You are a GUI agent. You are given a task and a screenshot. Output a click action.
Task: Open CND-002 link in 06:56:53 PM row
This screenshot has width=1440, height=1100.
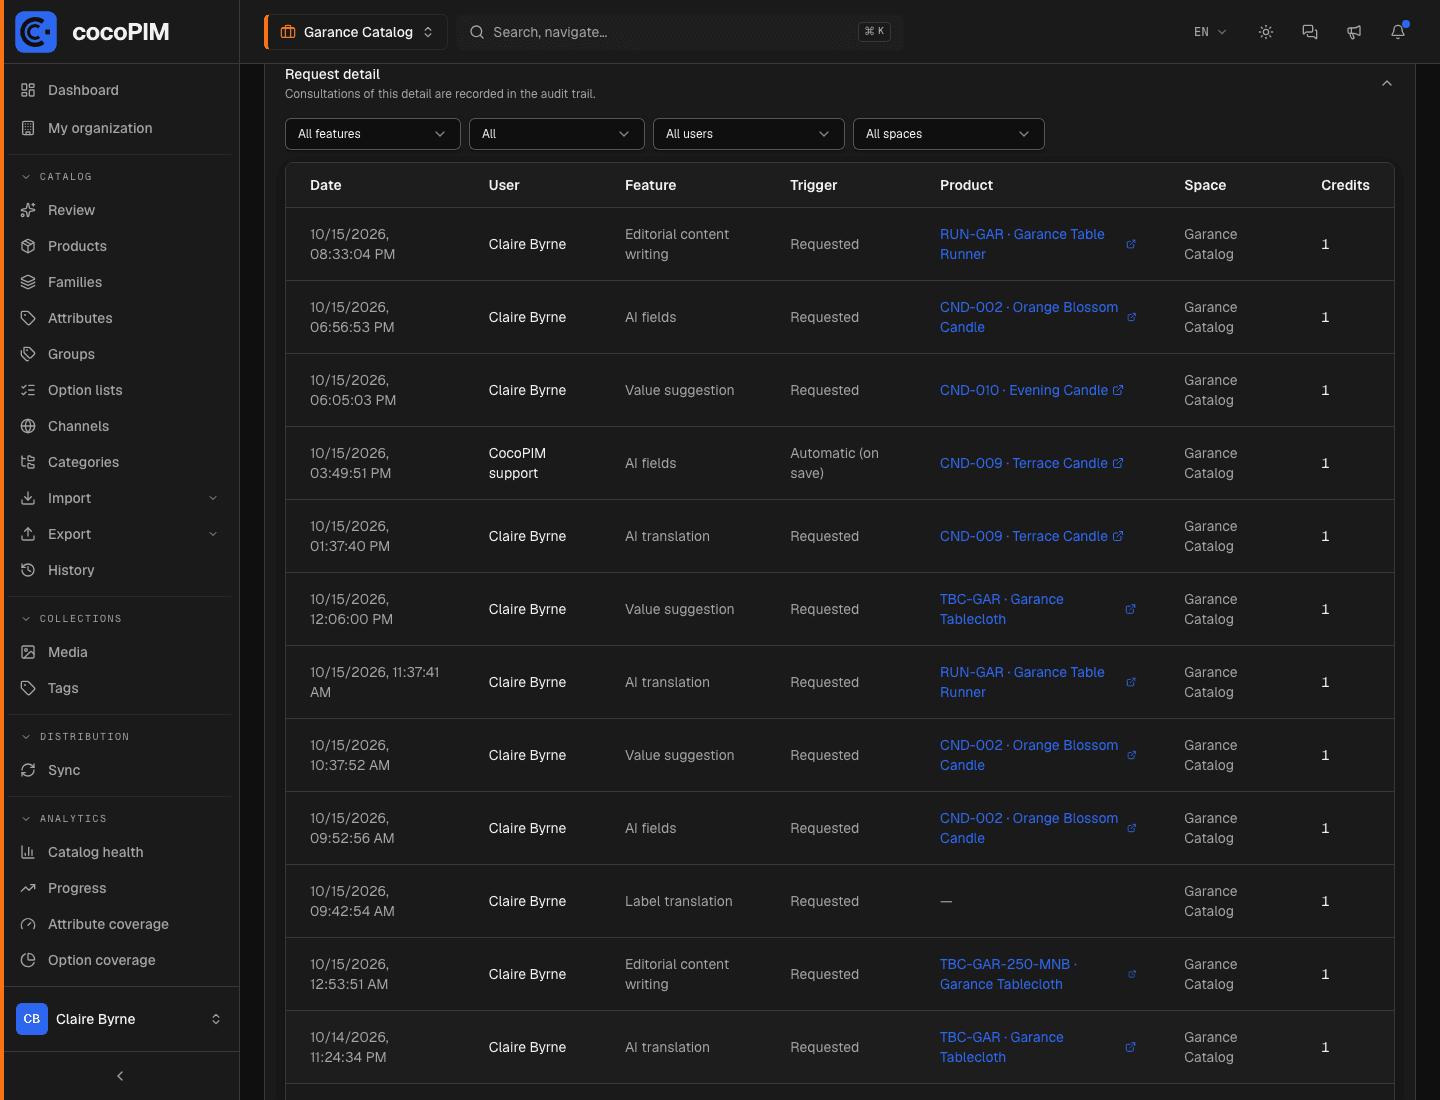coord(1029,317)
